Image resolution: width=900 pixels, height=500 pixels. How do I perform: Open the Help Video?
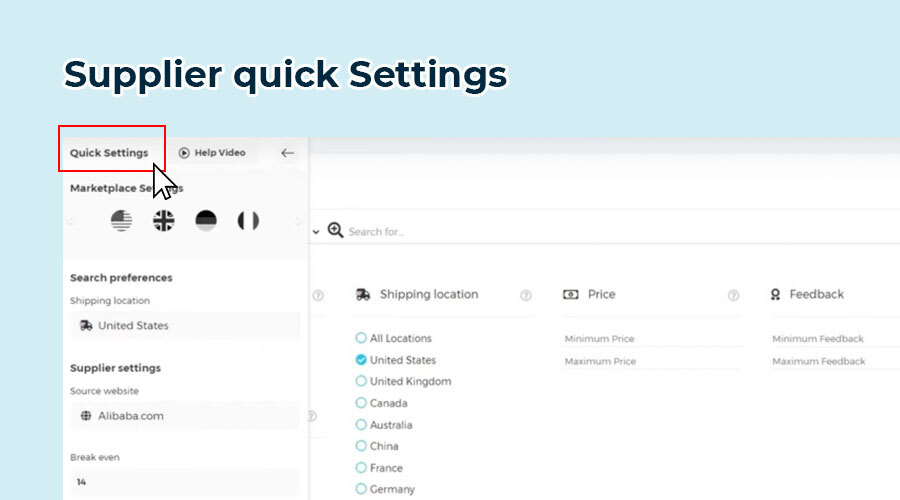tap(211, 153)
